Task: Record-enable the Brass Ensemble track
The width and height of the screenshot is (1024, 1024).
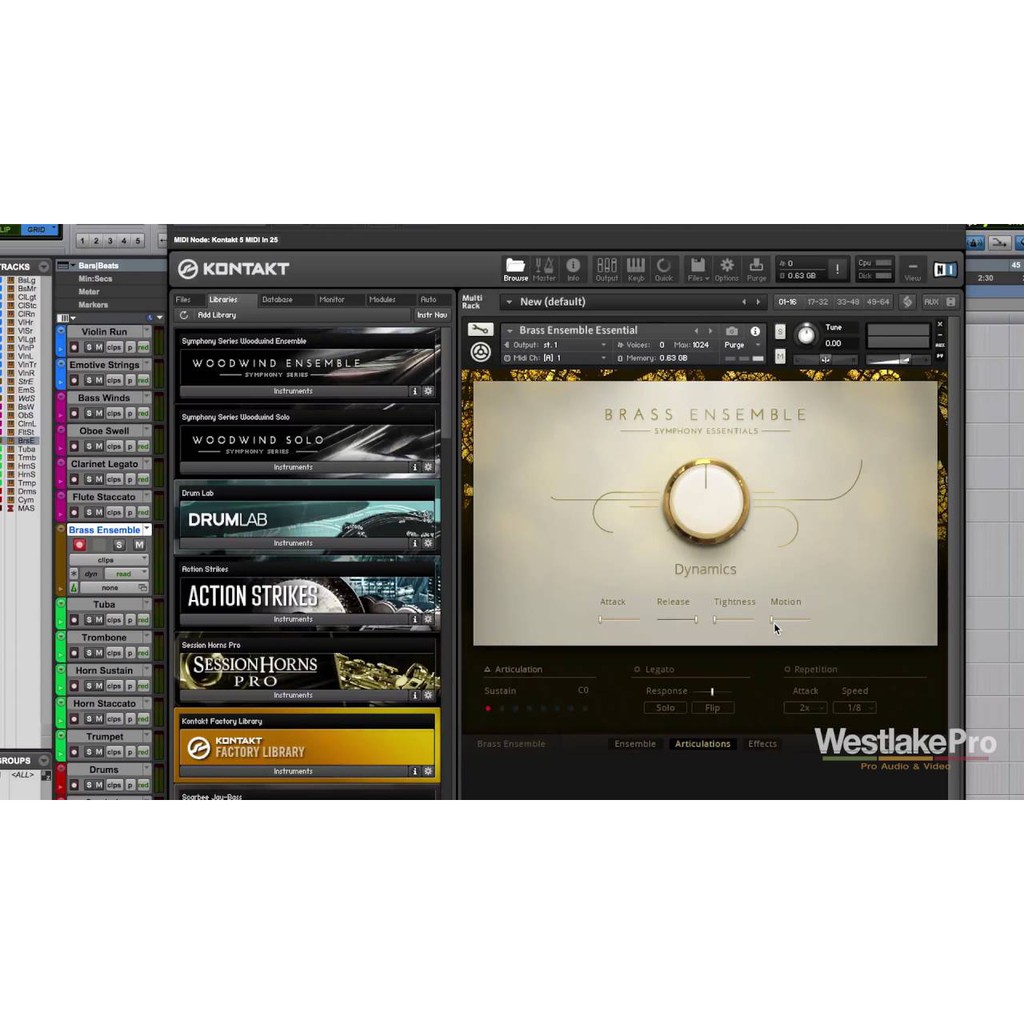Action: point(80,545)
